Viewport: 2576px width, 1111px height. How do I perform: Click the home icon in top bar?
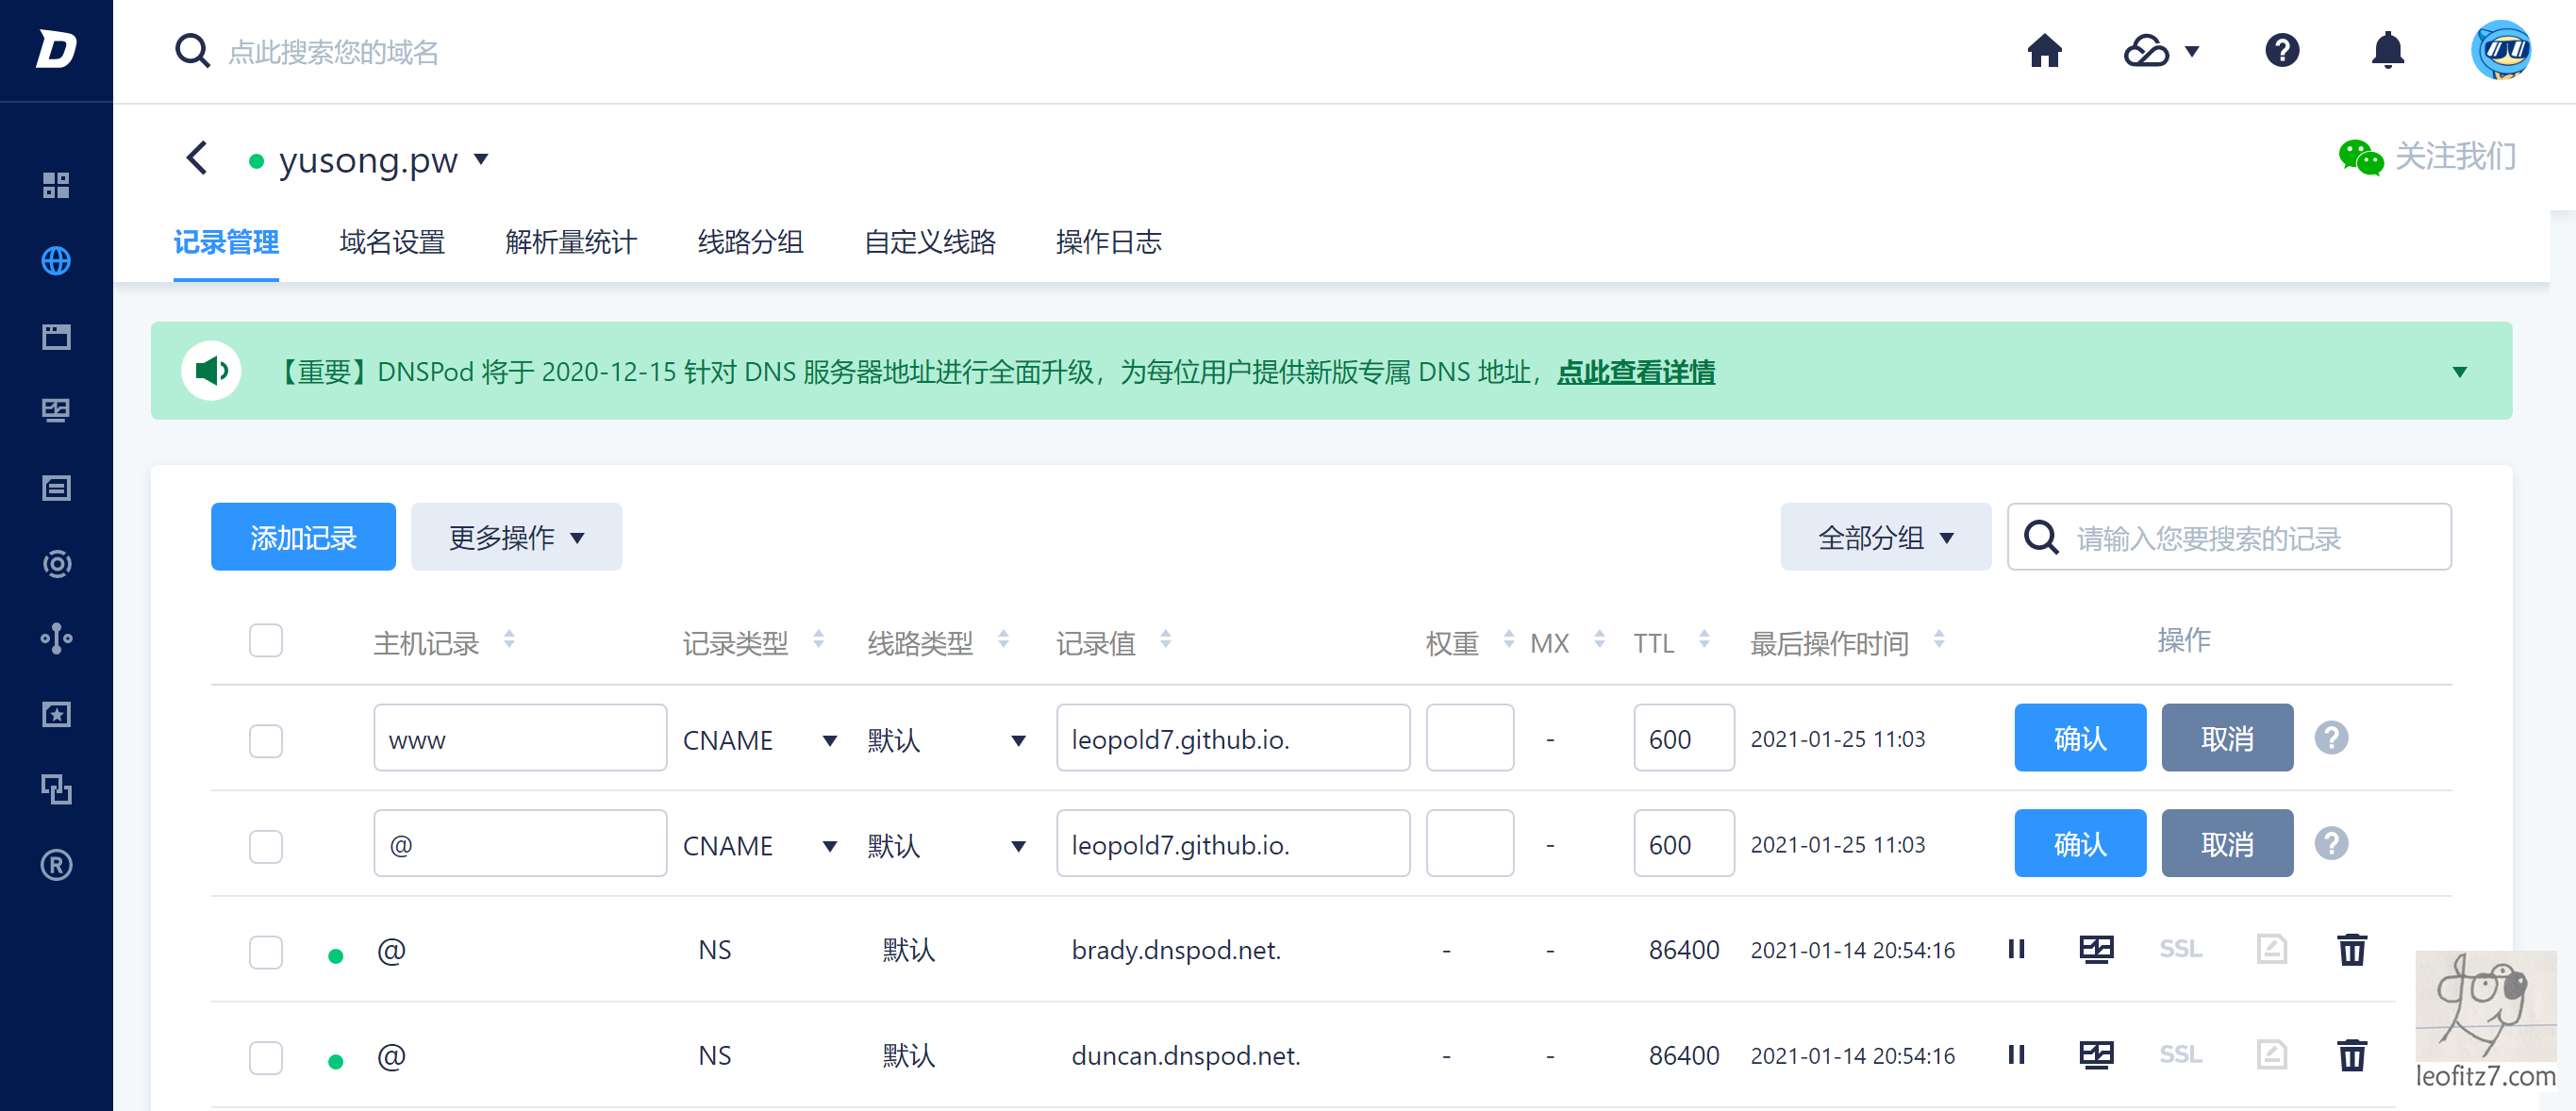[x=2043, y=50]
